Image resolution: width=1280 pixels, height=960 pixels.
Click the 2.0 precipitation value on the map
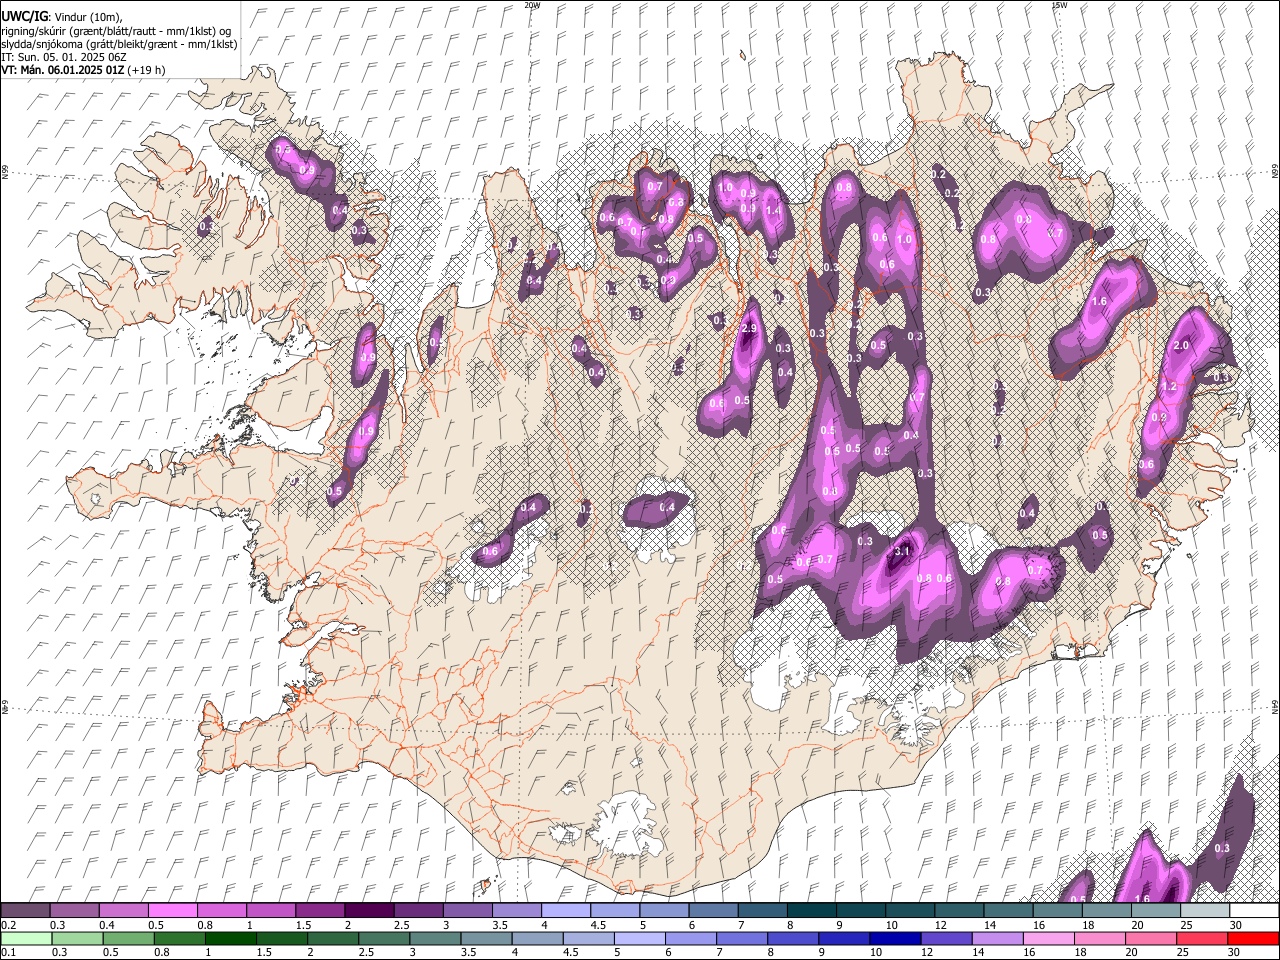tap(1181, 345)
